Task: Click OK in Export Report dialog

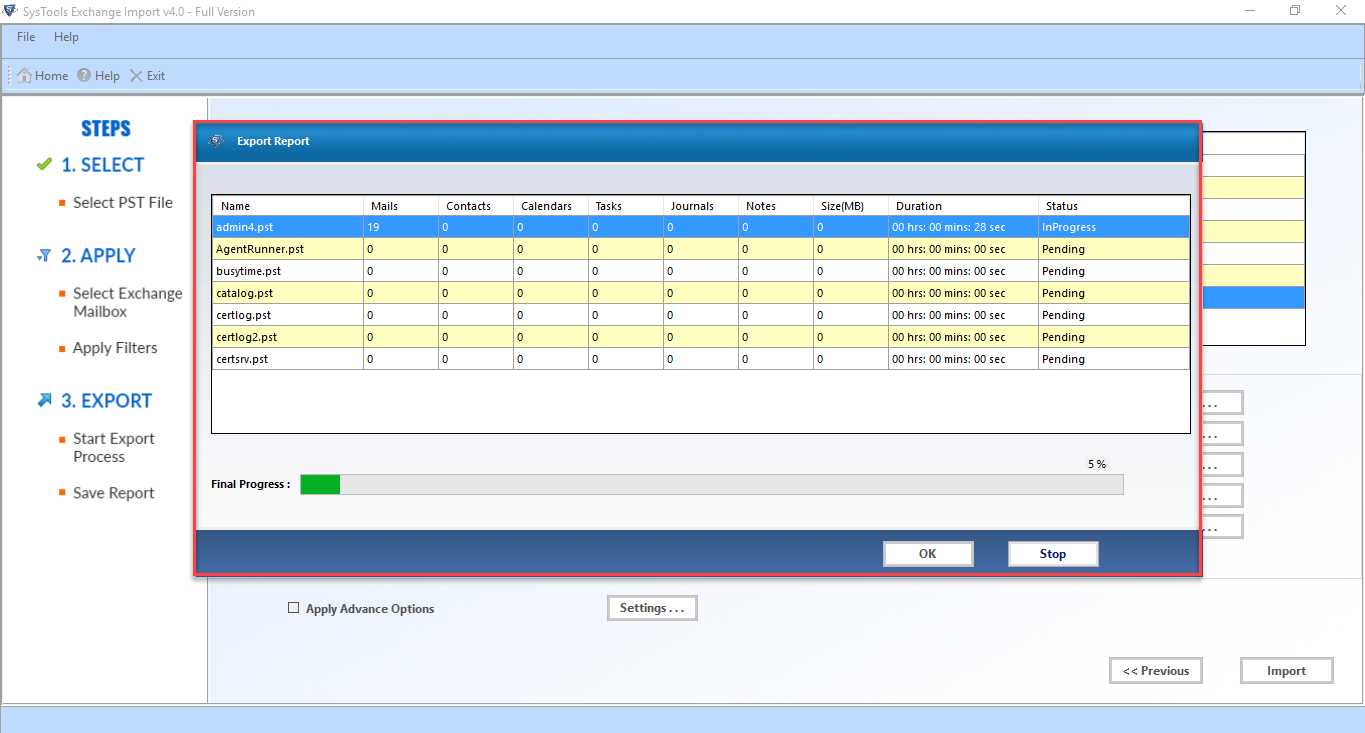Action: 928,554
